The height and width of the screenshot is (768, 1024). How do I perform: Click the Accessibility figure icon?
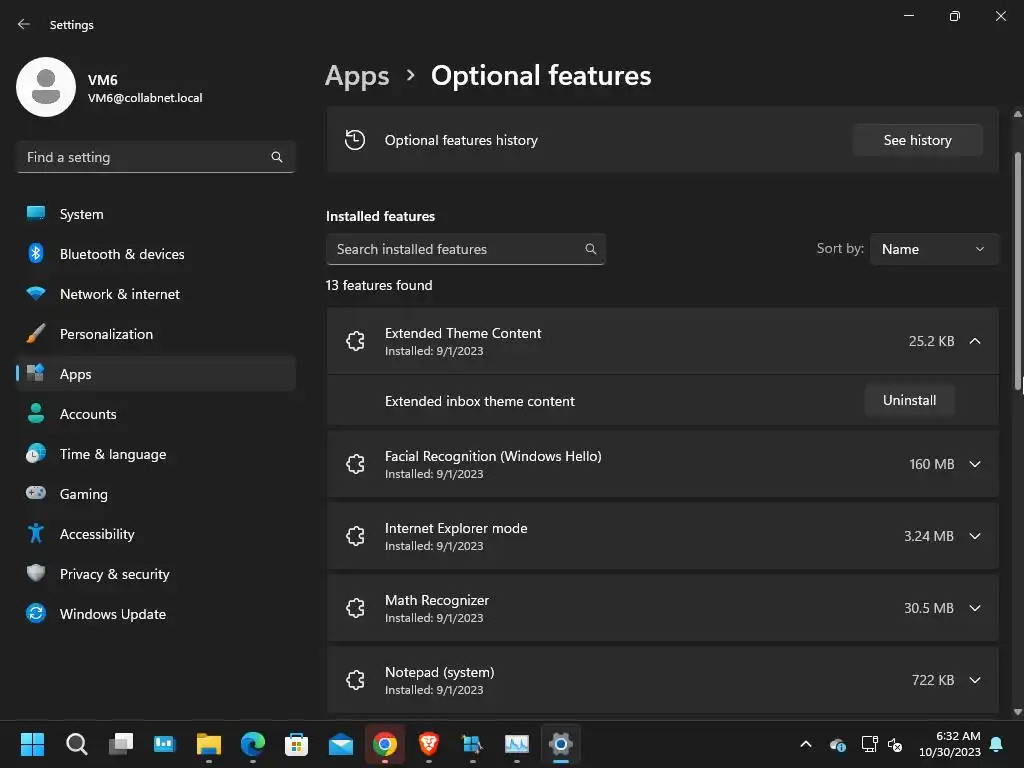[36, 534]
